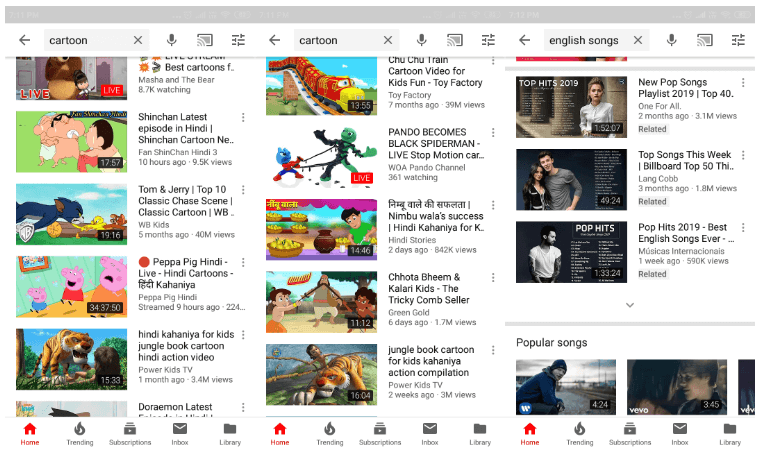Open the Masha and The Bear live stream
This screenshot has height=461, width=764.
point(71,78)
